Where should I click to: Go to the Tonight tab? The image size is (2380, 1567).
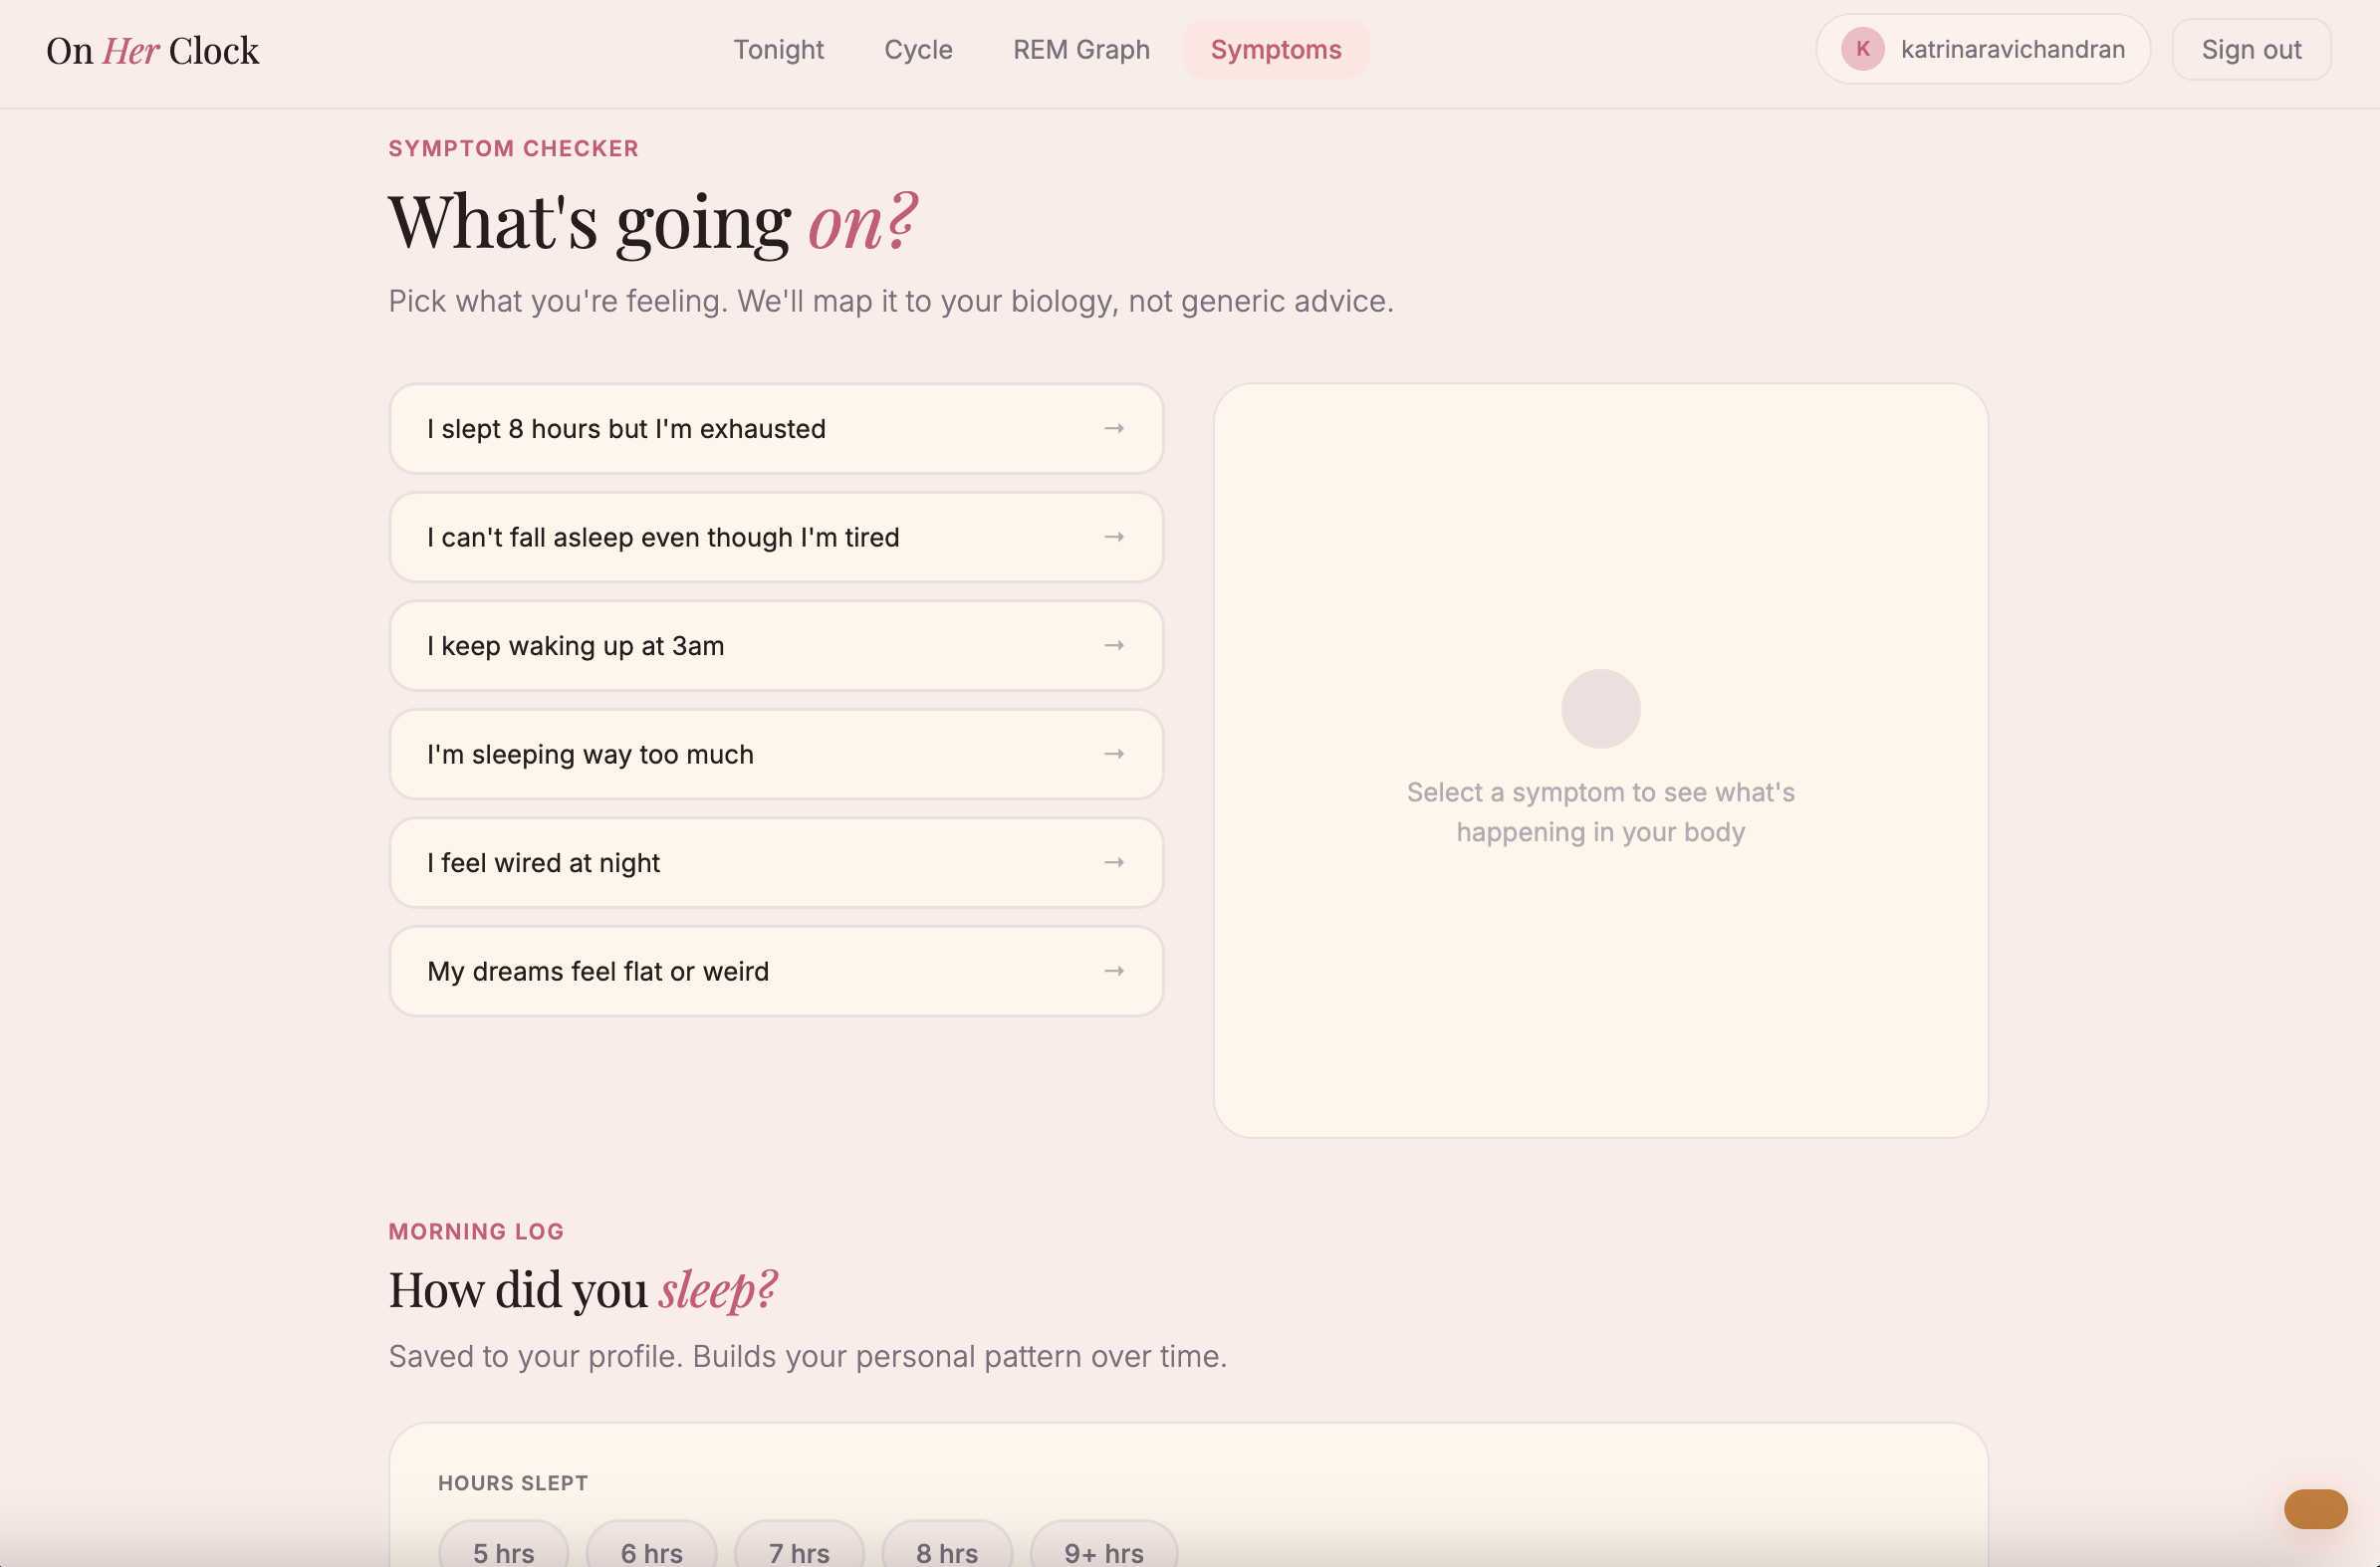click(x=778, y=49)
